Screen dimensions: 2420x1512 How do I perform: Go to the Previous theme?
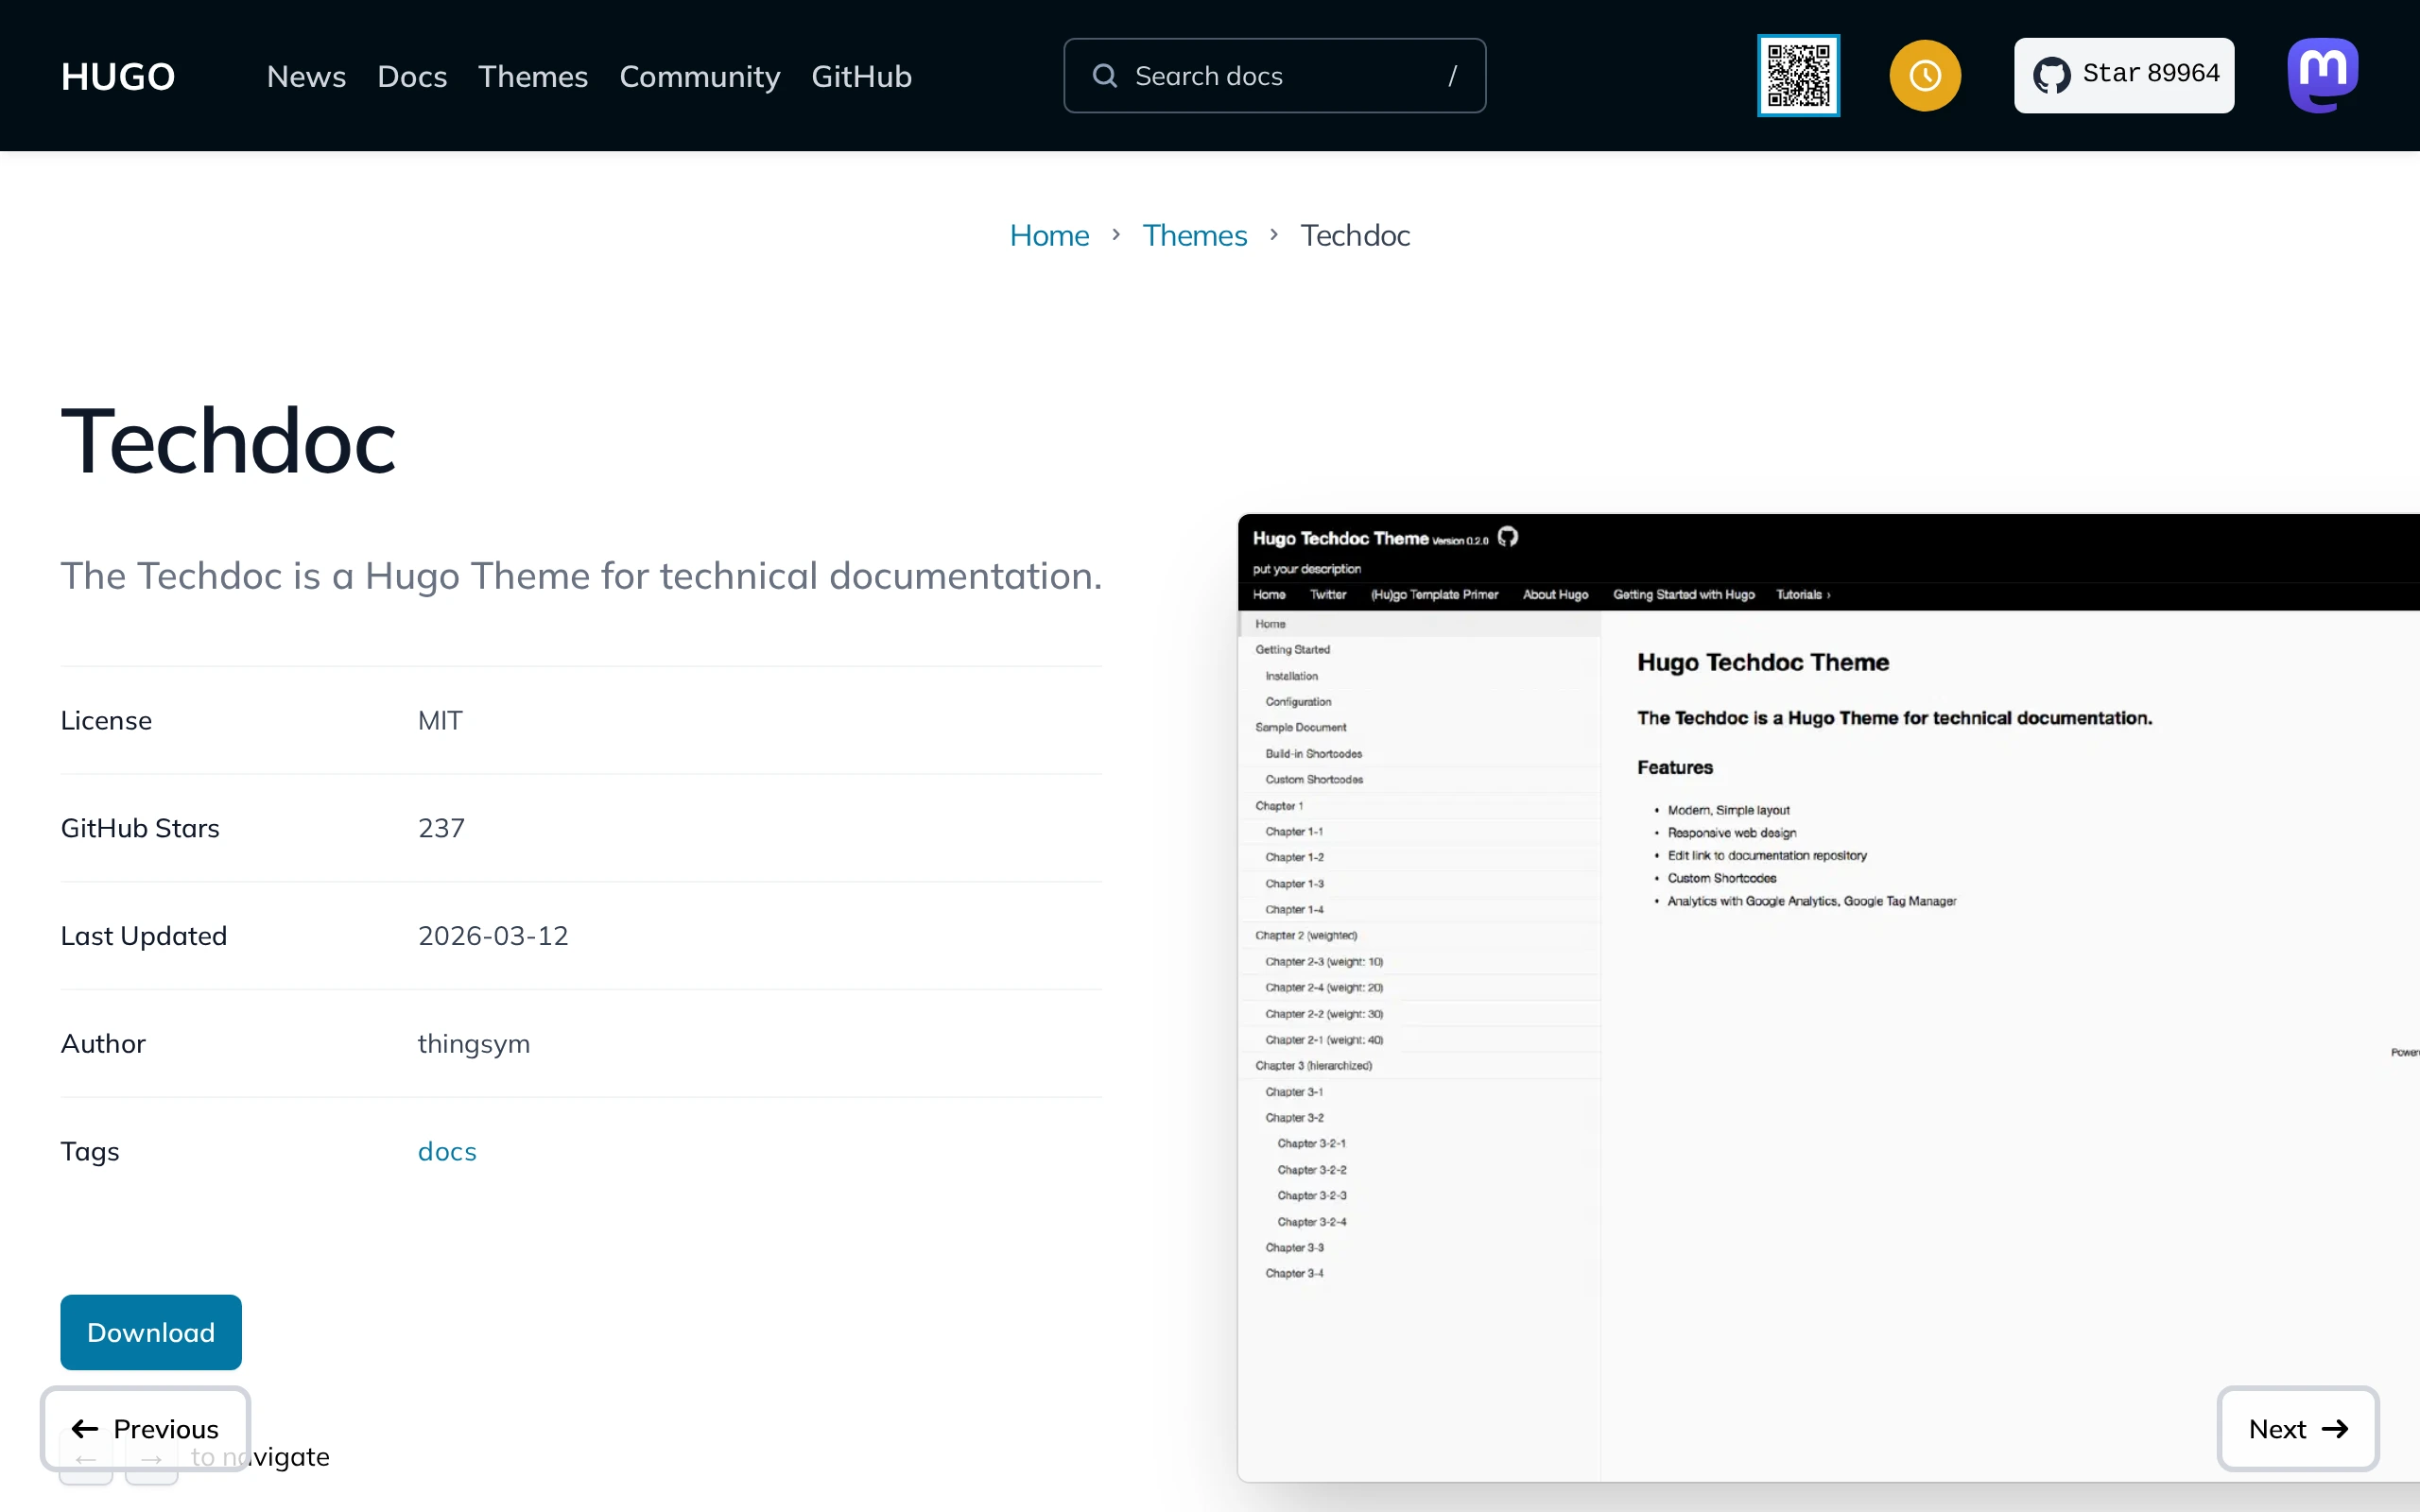145,1428
